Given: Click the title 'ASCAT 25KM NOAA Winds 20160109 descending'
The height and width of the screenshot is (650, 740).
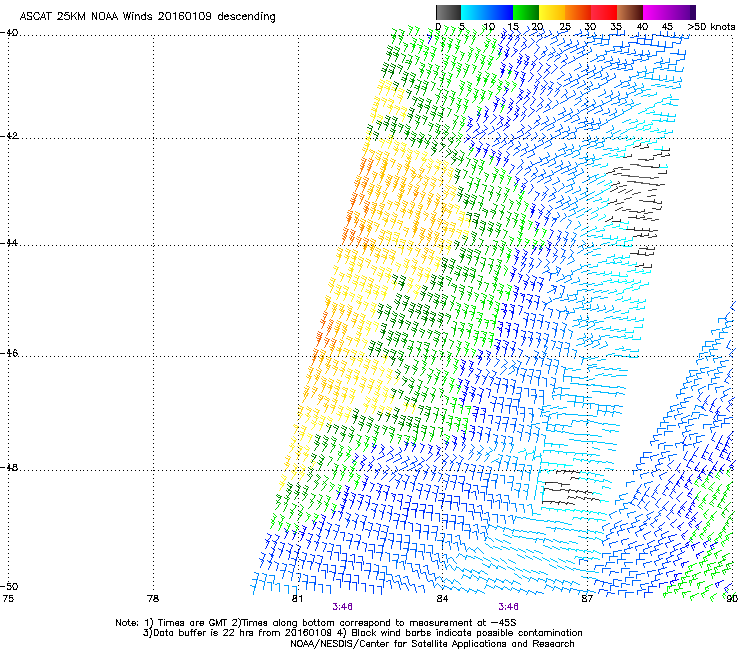Looking at the screenshot, I should 147,17.
